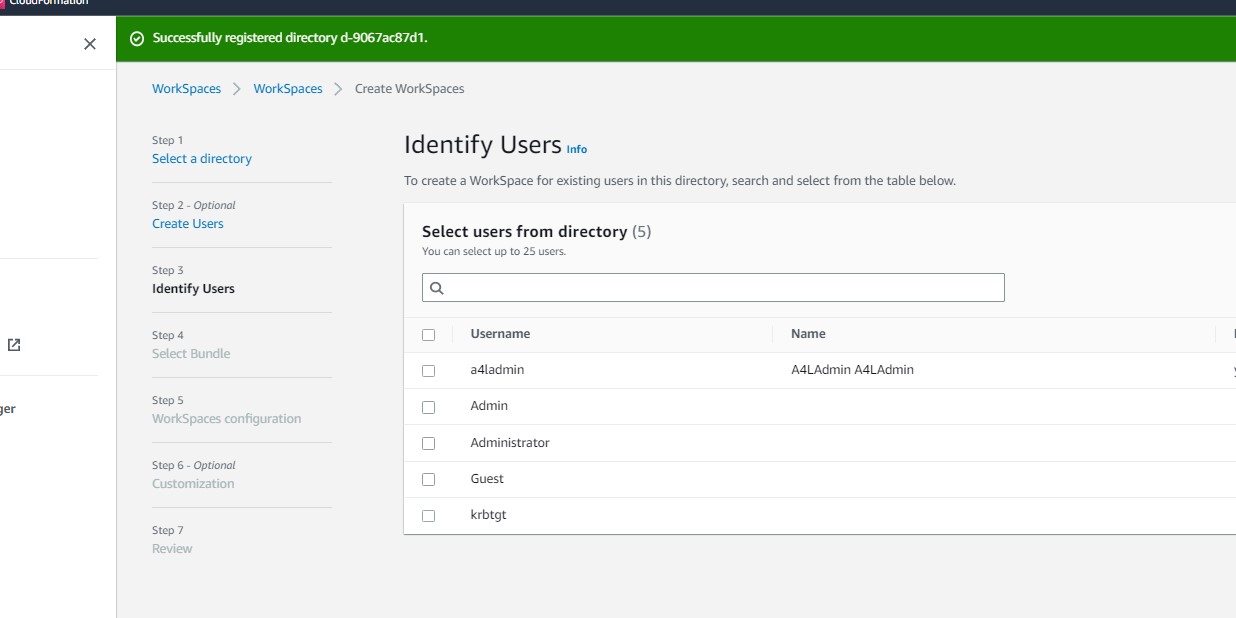This screenshot has height=618, width=1236.
Task: Open the external link icon in the left sidebar
Action: coord(14,345)
